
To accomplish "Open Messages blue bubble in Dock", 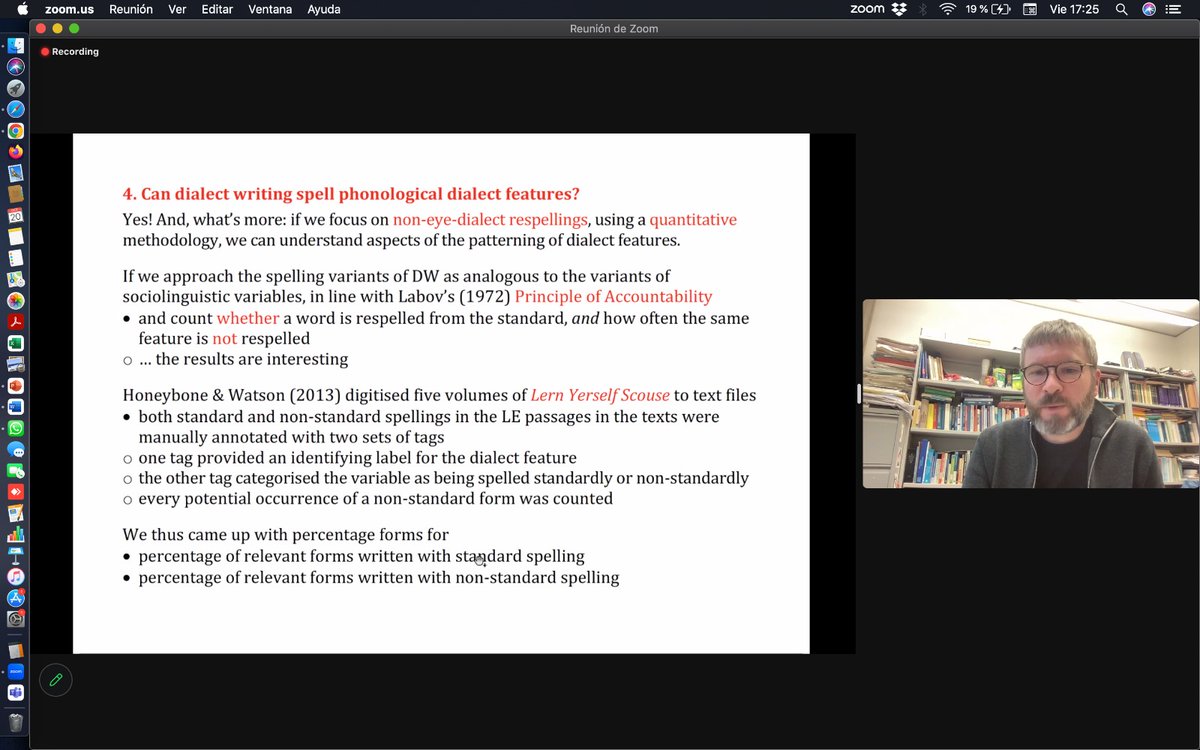I will [x=15, y=449].
